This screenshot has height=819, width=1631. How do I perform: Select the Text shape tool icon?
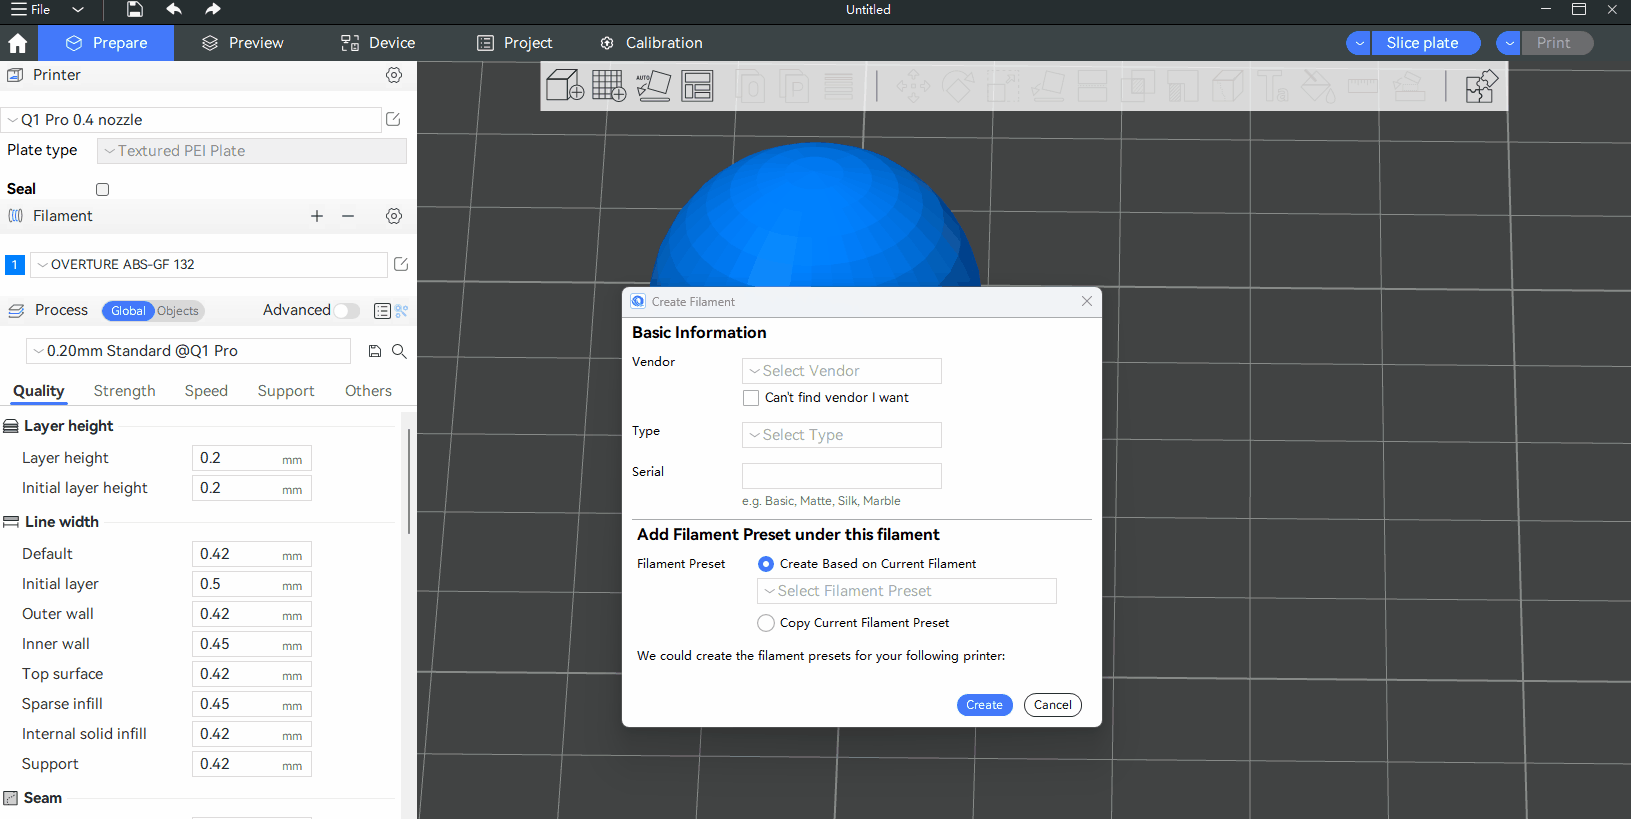pyautogui.click(x=1273, y=86)
